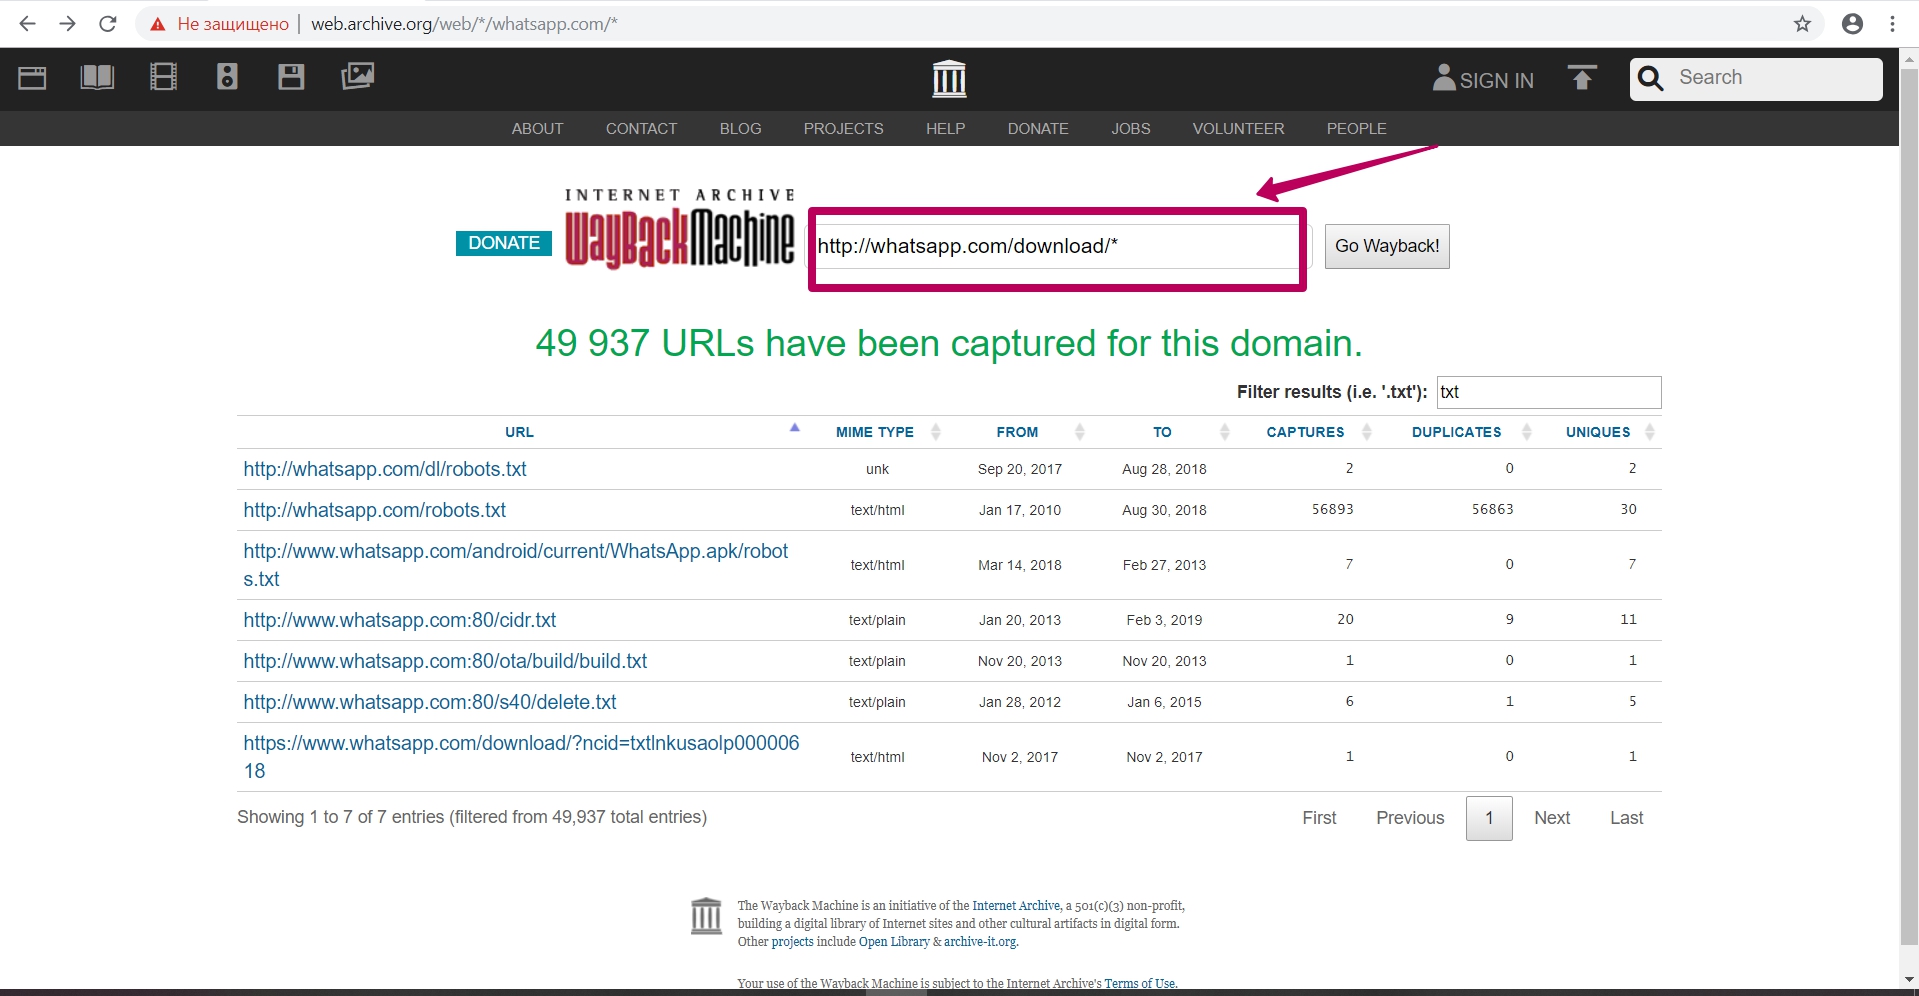Open http://whatsapp.com/robots.txt link
The image size is (1919, 996).
pos(375,510)
